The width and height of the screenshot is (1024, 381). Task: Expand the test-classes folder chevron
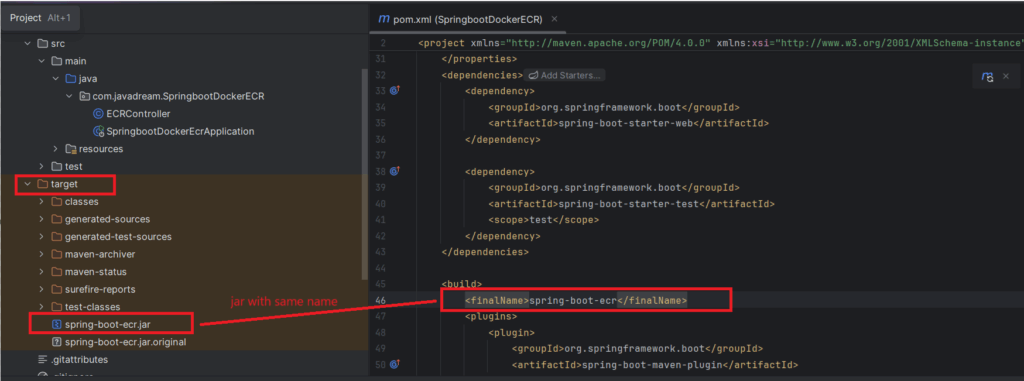pos(42,306)
